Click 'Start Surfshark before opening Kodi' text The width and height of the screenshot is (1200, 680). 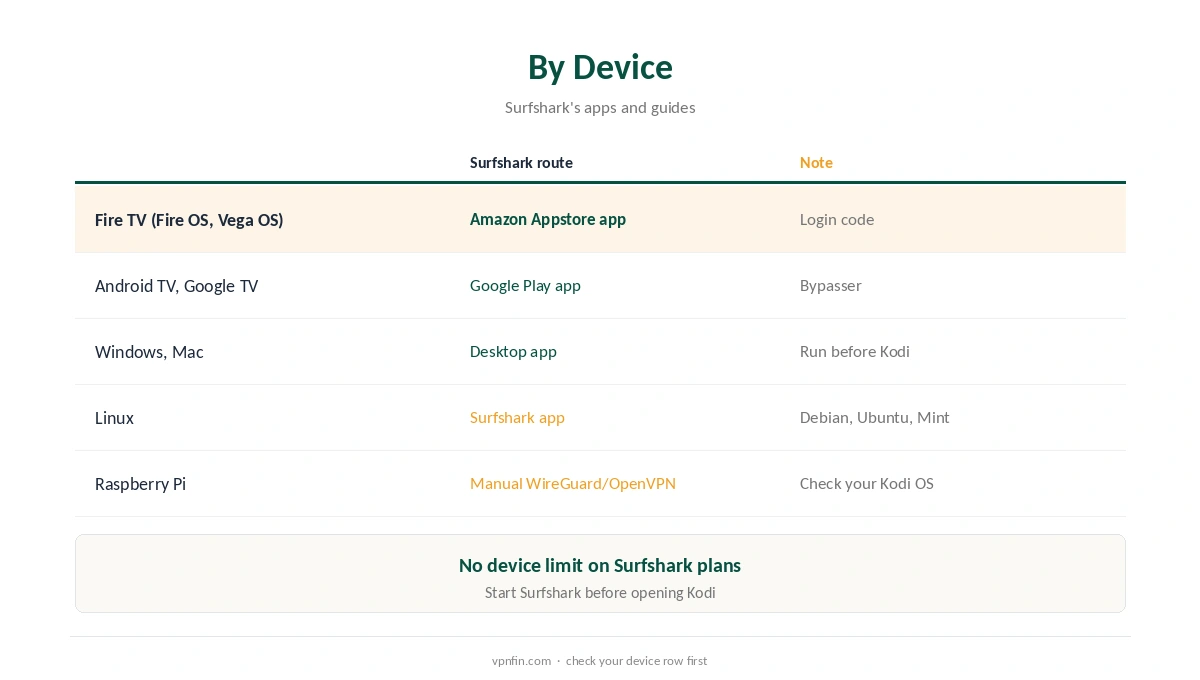[600, 592]
